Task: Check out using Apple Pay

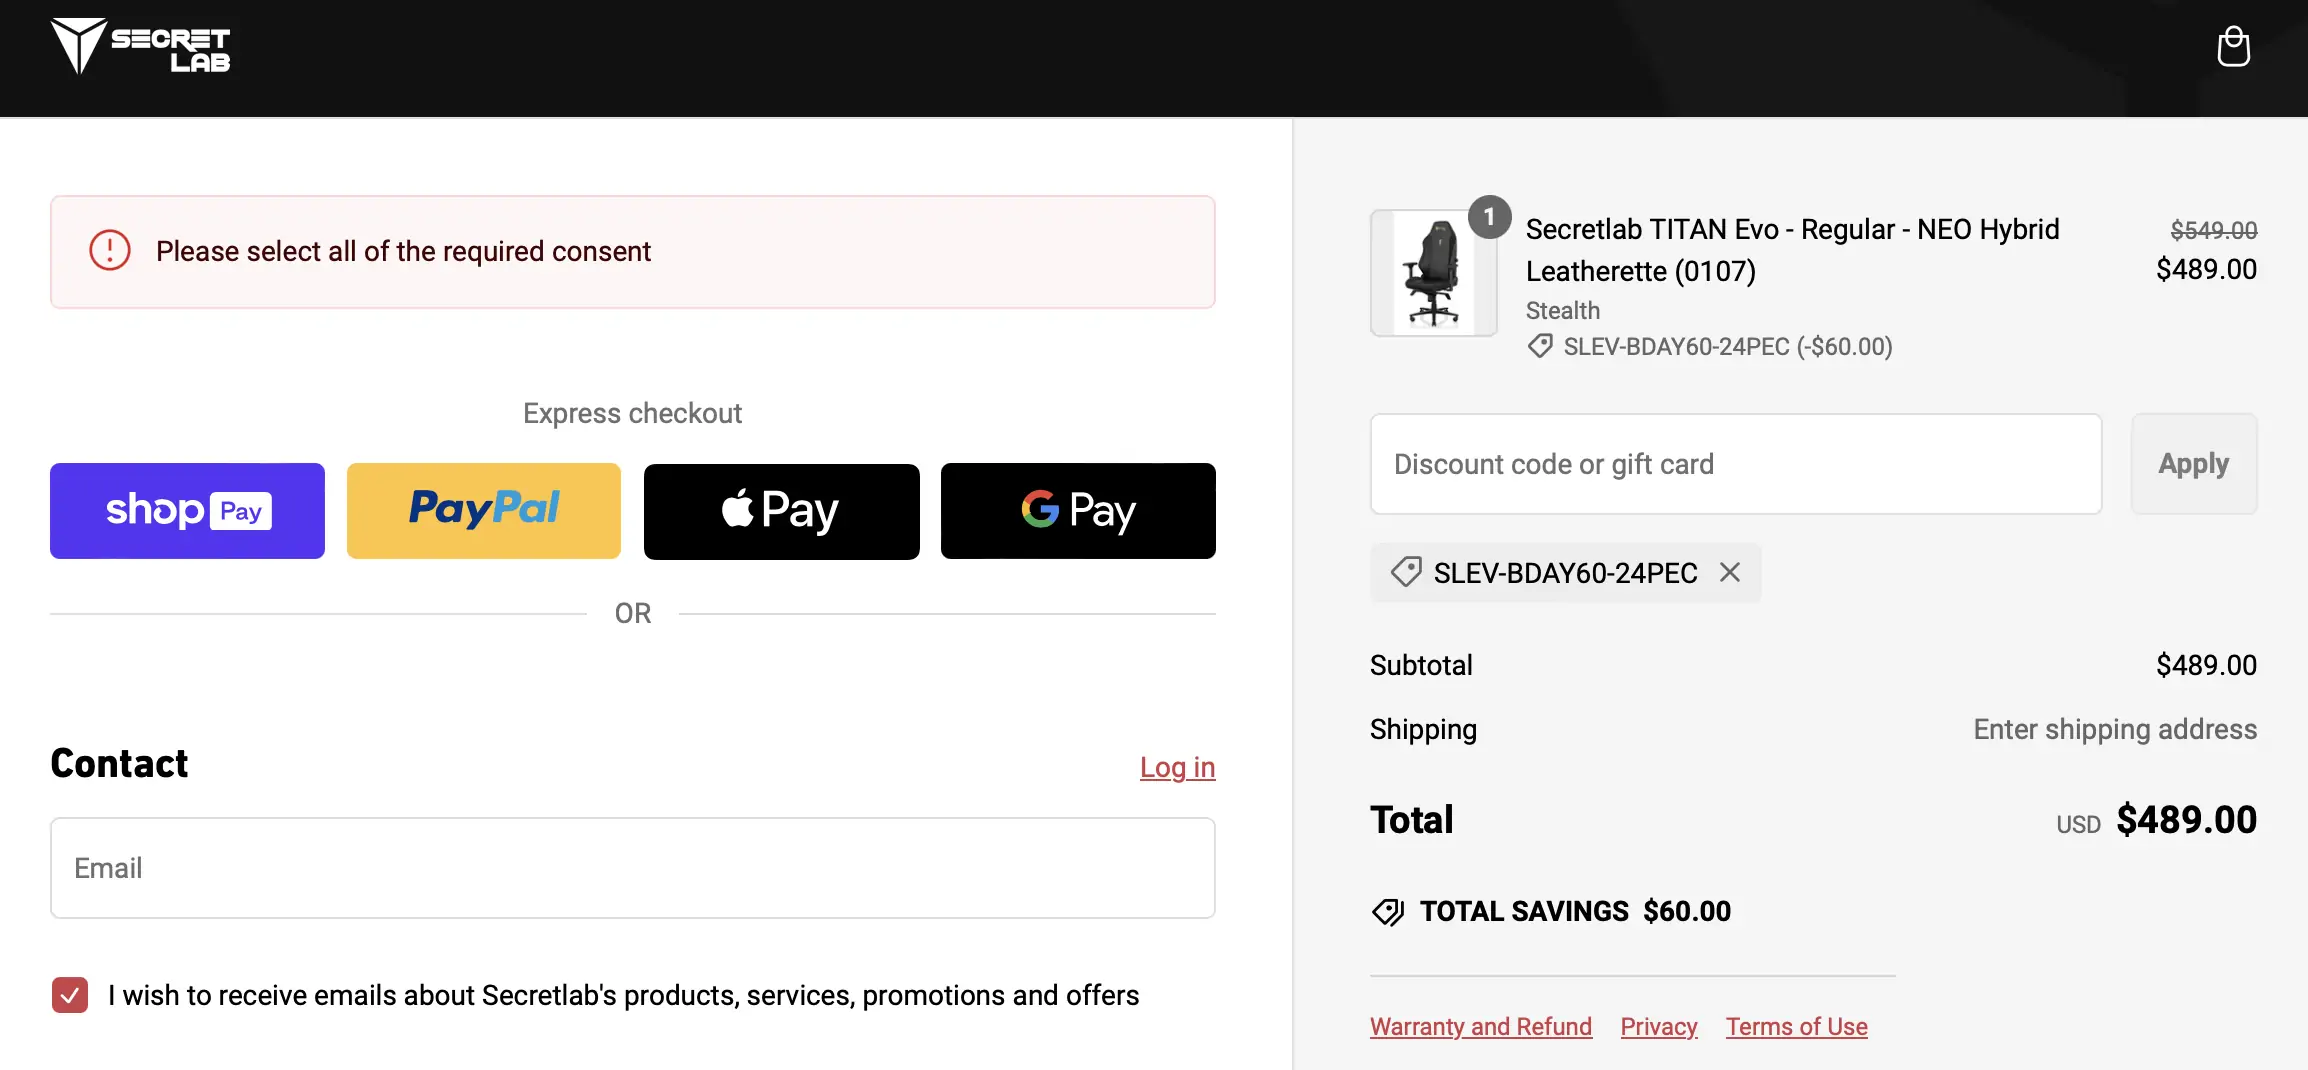Action: tap(781, 511)
